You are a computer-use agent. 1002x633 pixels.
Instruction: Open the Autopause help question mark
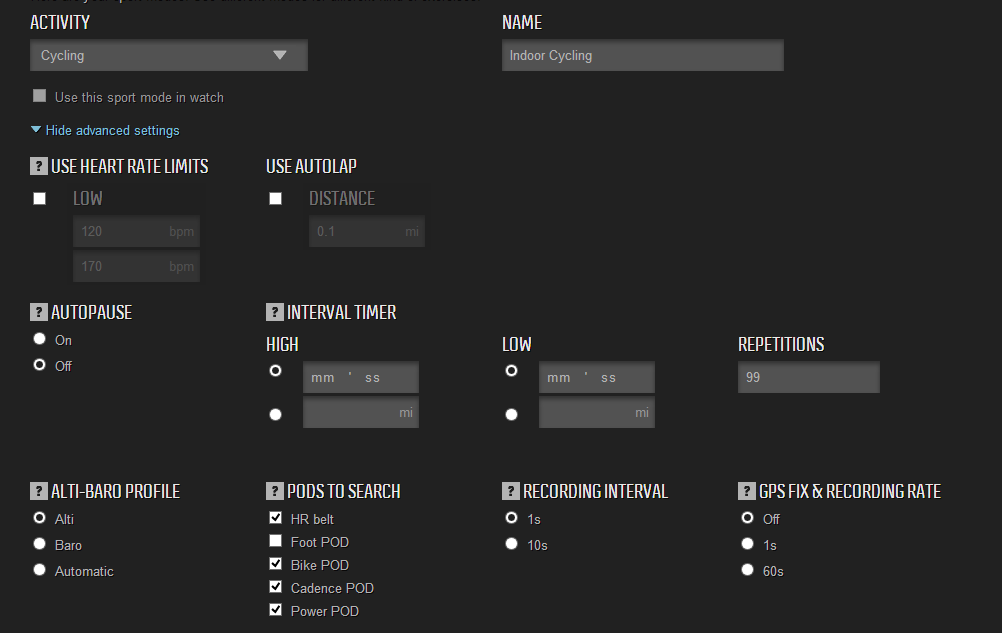pyautogui.click(x=38, y=312)
